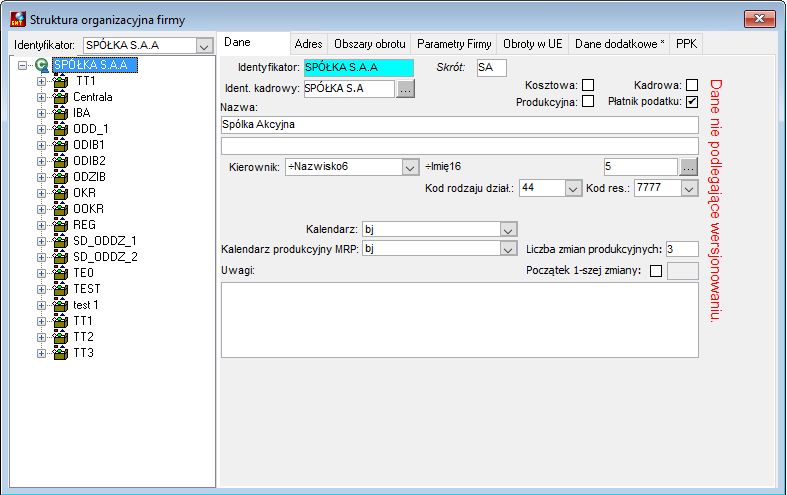Image resolution: width=787 pixels, height=495 pixels.
Task: Click the unit icon next to ODIB1
Action: (x=60, y=146)
